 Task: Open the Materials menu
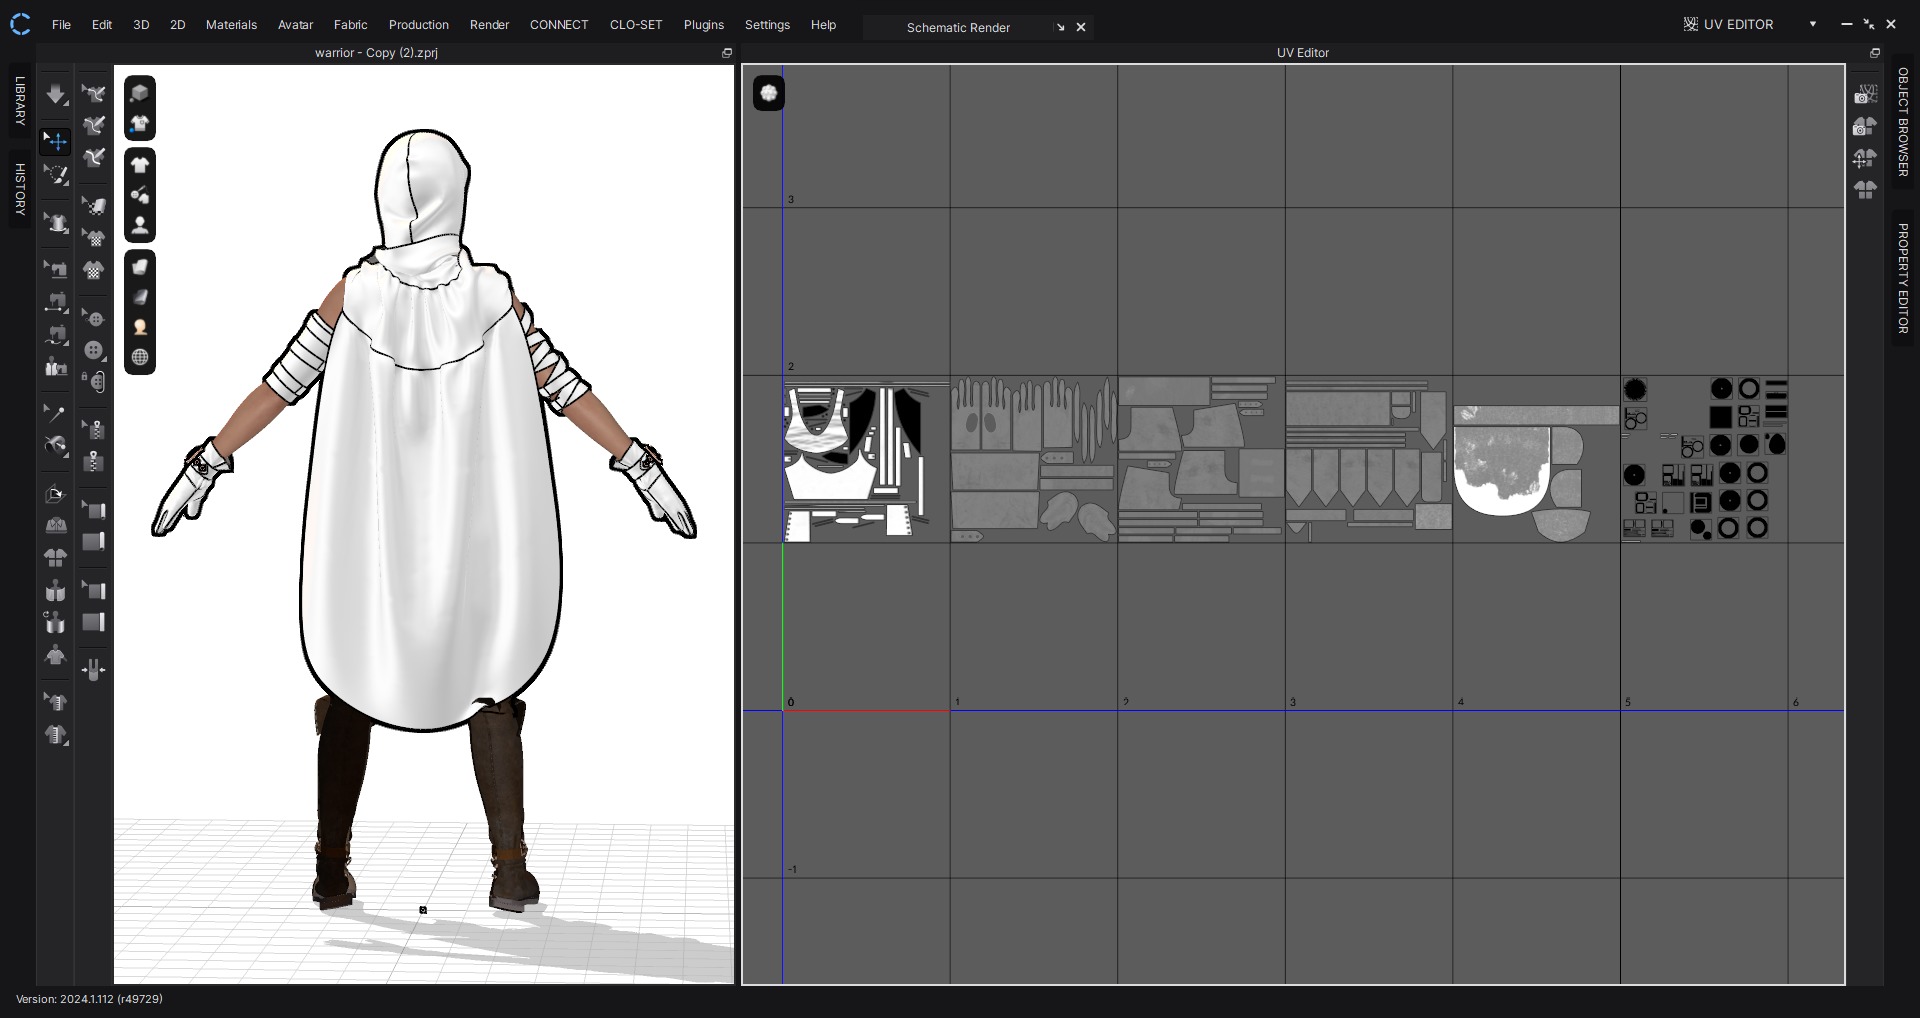tap(231, 25)
